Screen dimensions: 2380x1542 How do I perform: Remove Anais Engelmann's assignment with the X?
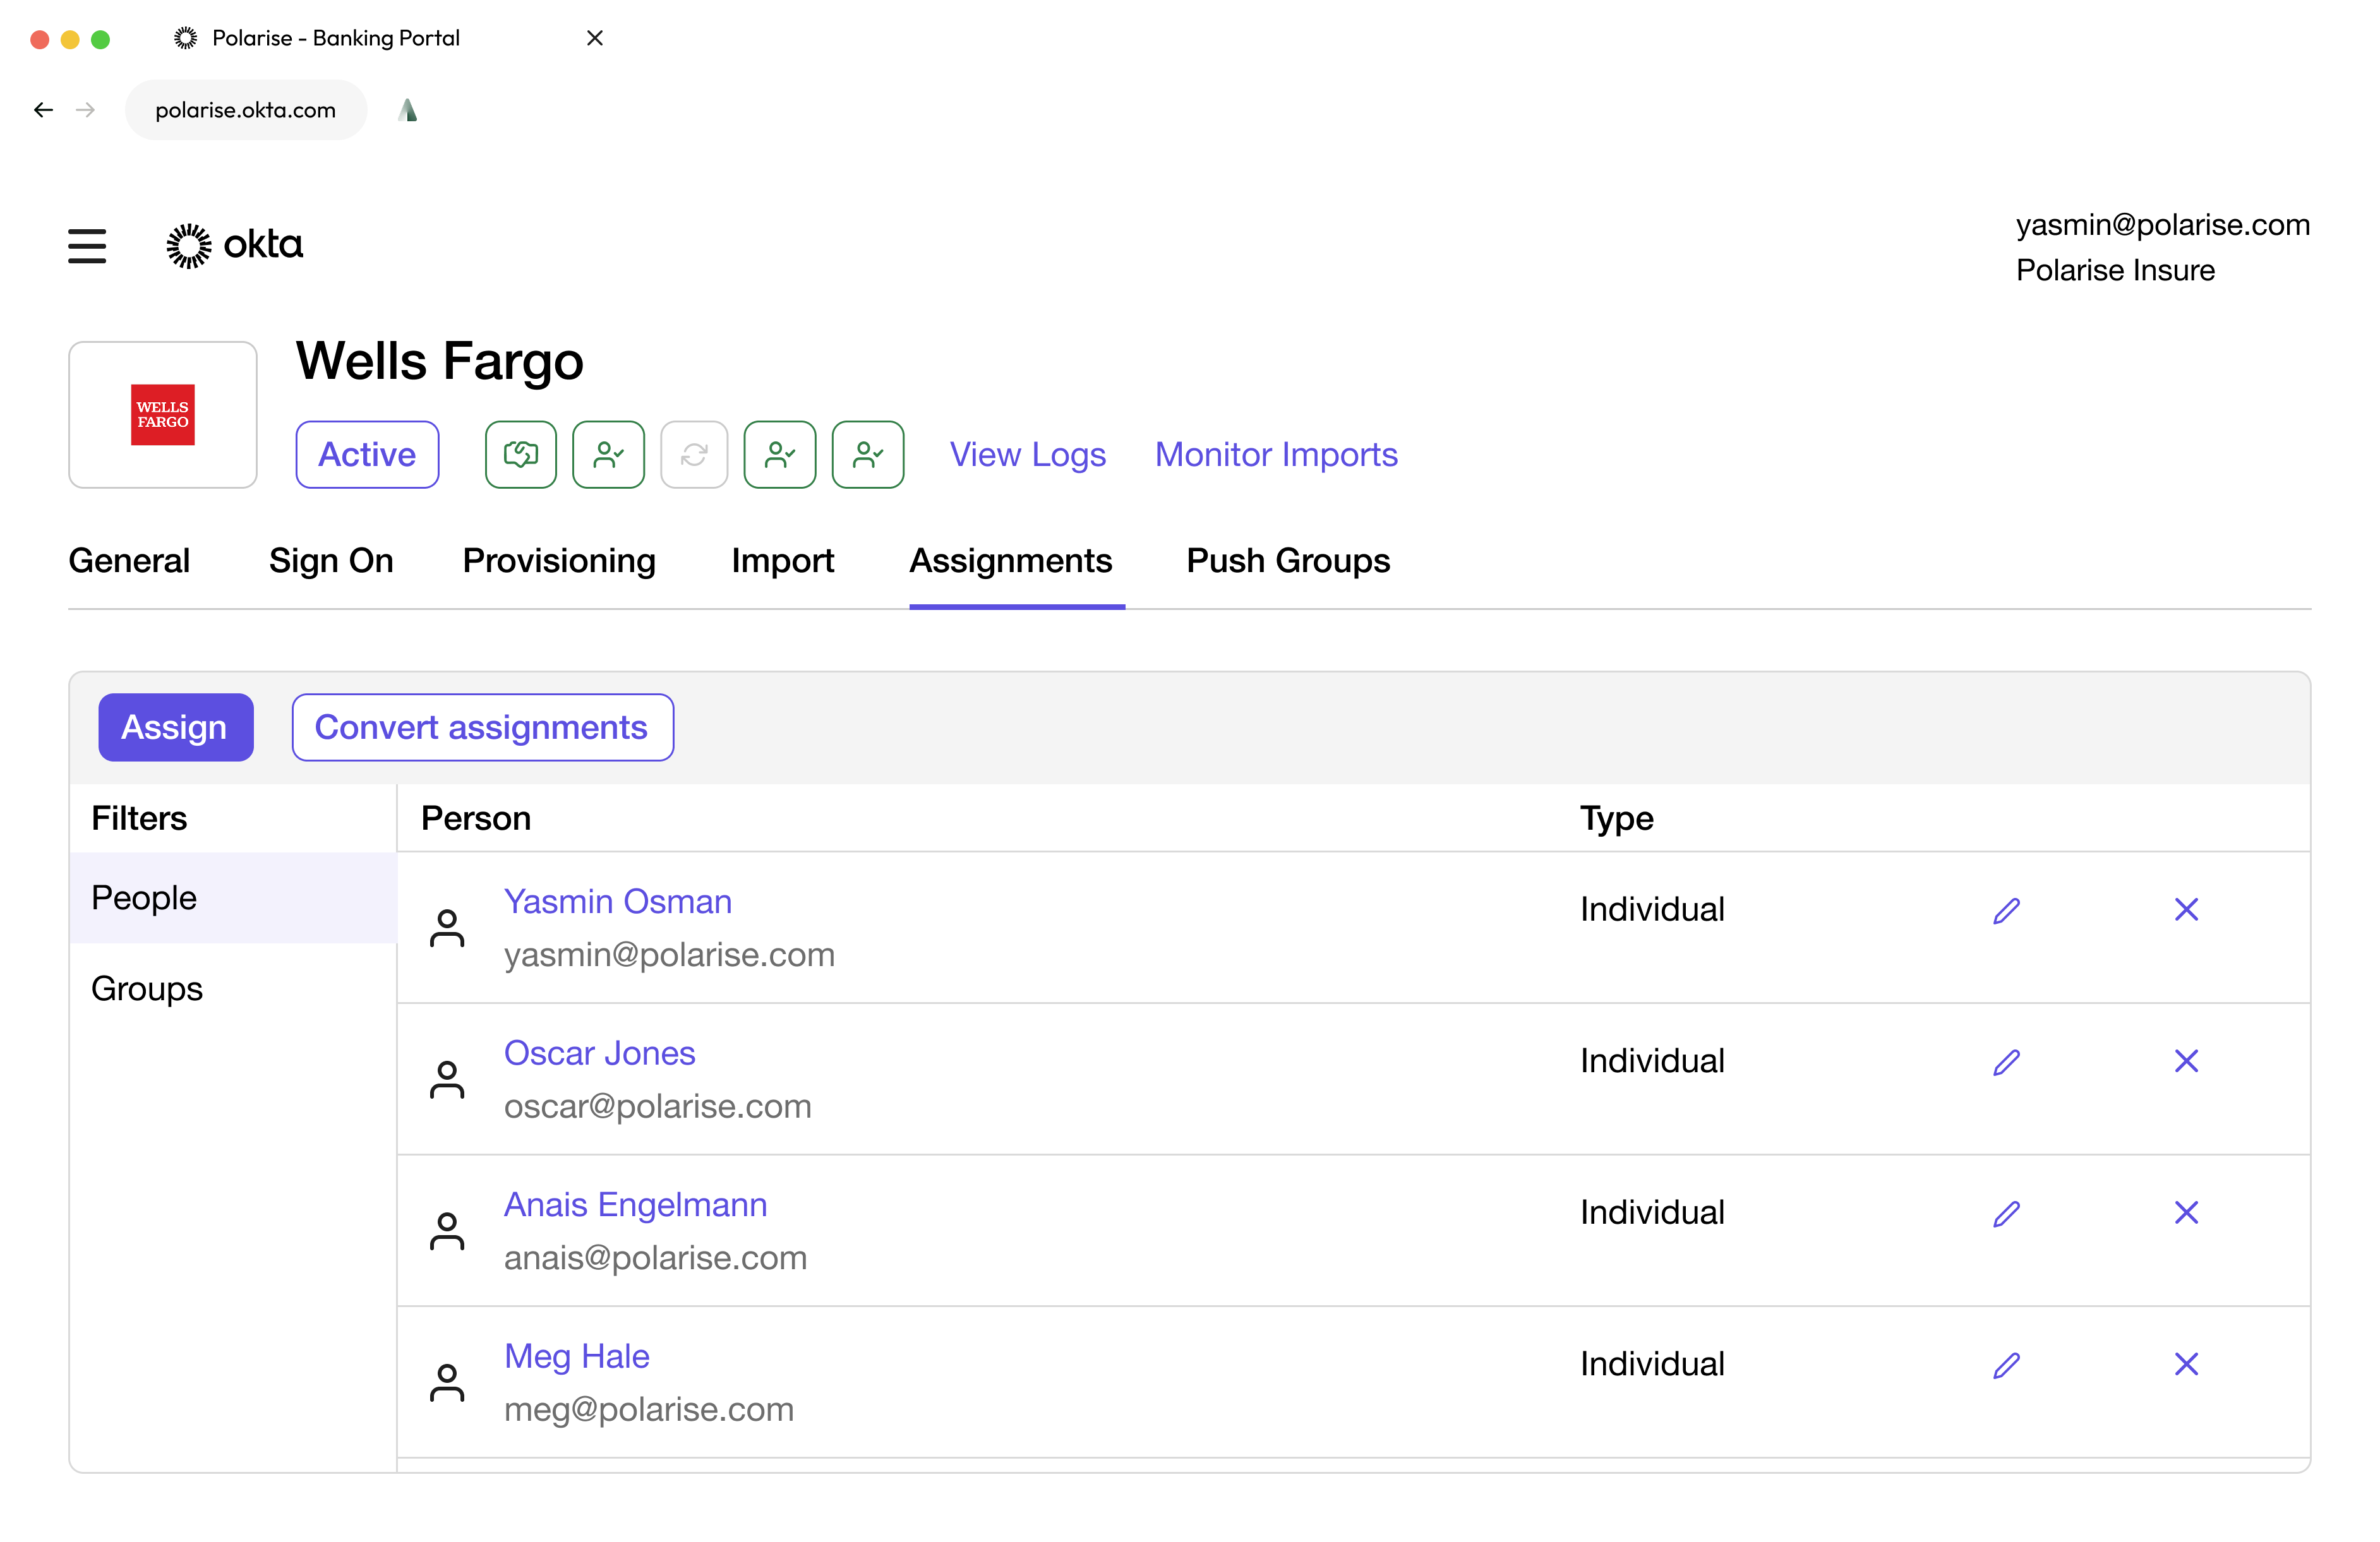2186,1213
